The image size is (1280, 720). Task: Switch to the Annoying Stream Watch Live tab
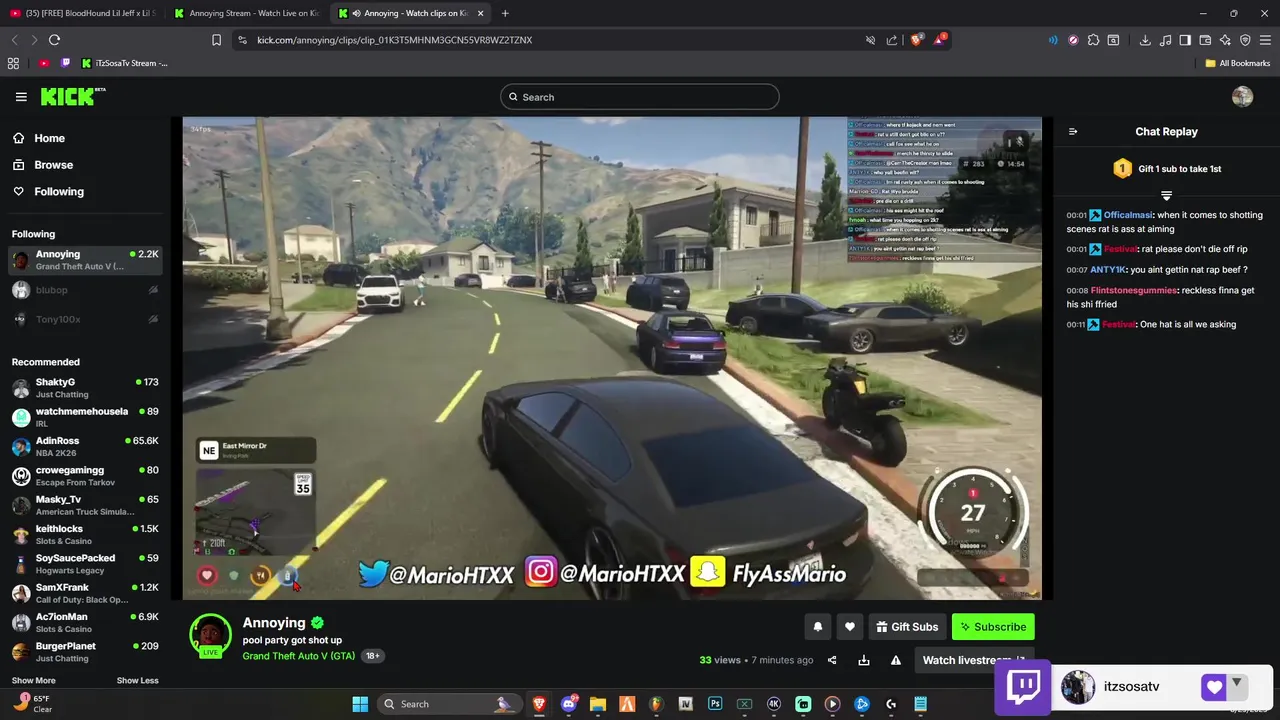coord(246,13)
